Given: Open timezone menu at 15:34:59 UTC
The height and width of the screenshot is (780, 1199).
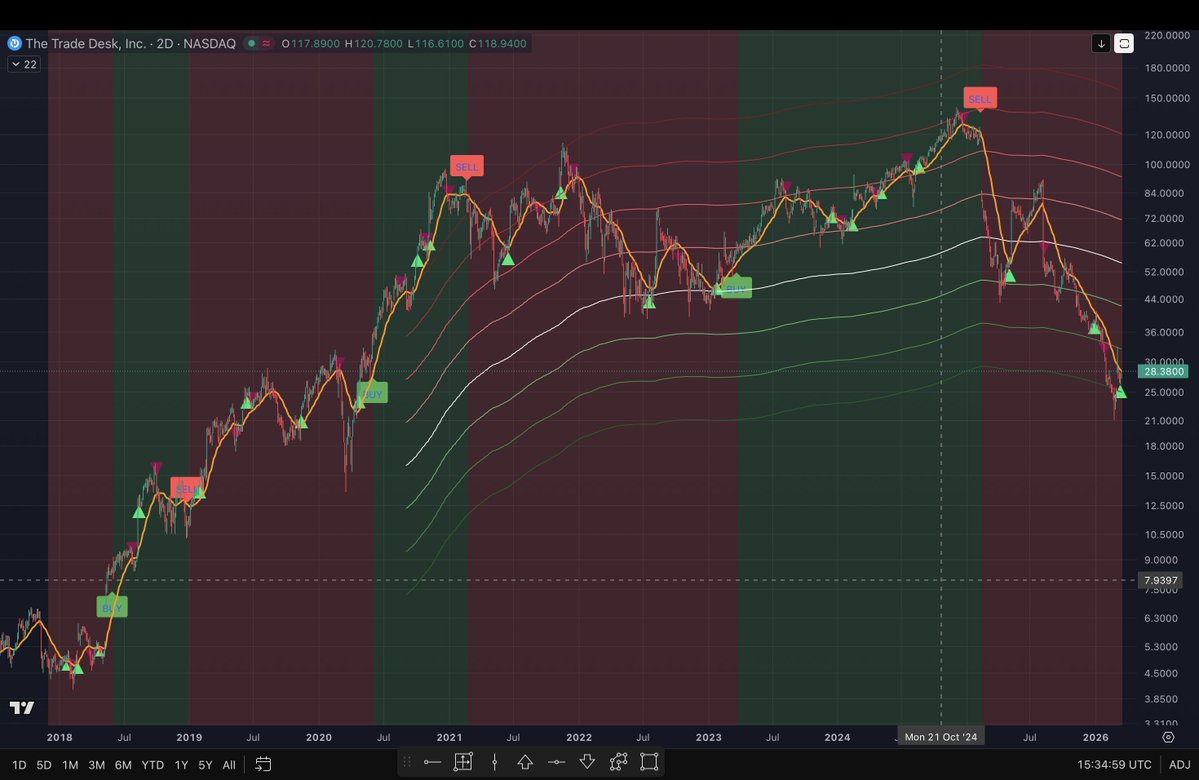Looking at the screenshot, I should click(1114, 765).
